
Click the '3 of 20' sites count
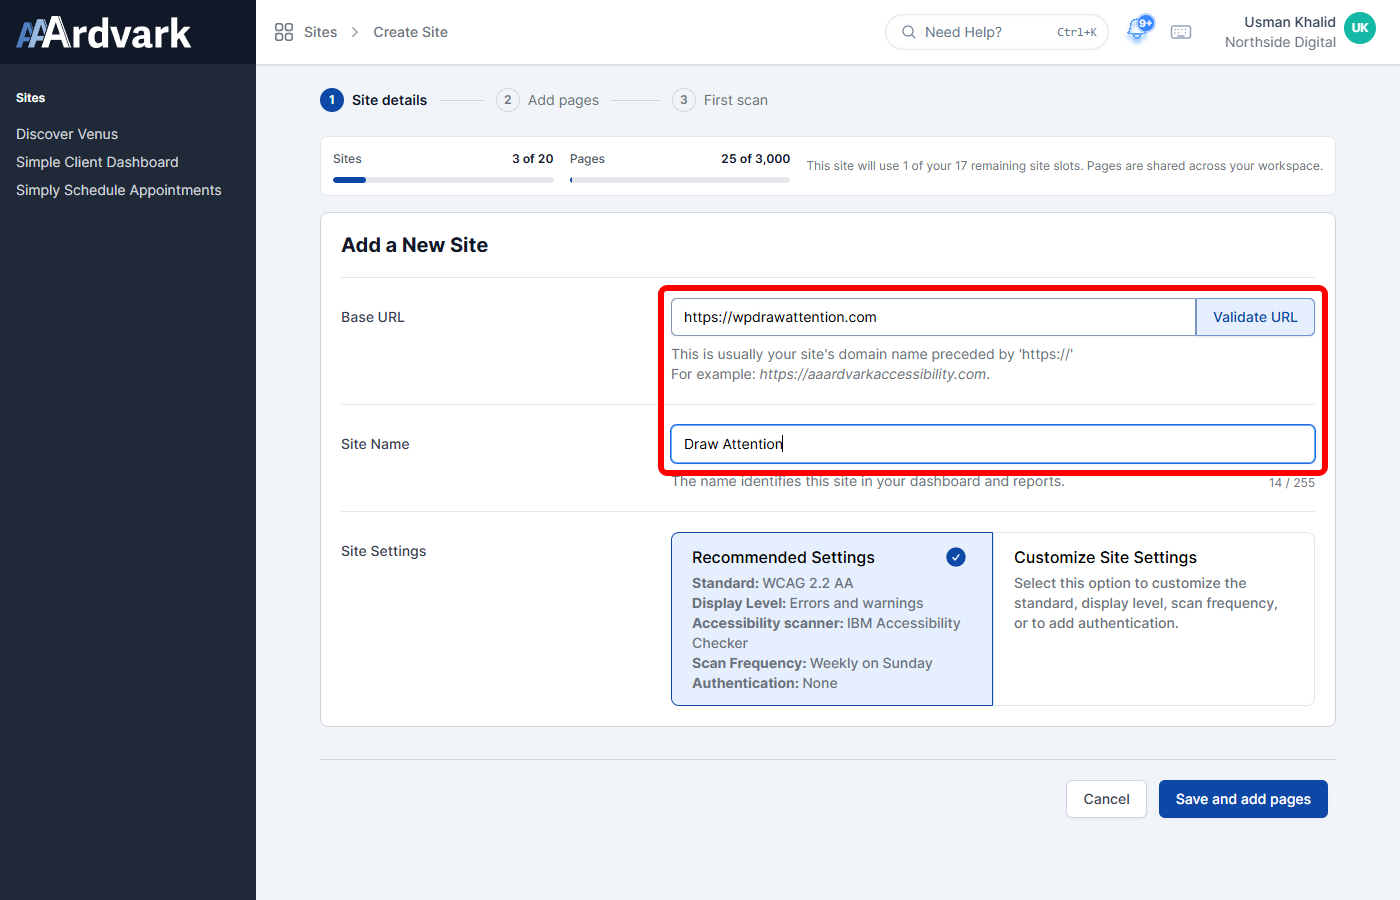pyautogui.click(x=533, y=159)
